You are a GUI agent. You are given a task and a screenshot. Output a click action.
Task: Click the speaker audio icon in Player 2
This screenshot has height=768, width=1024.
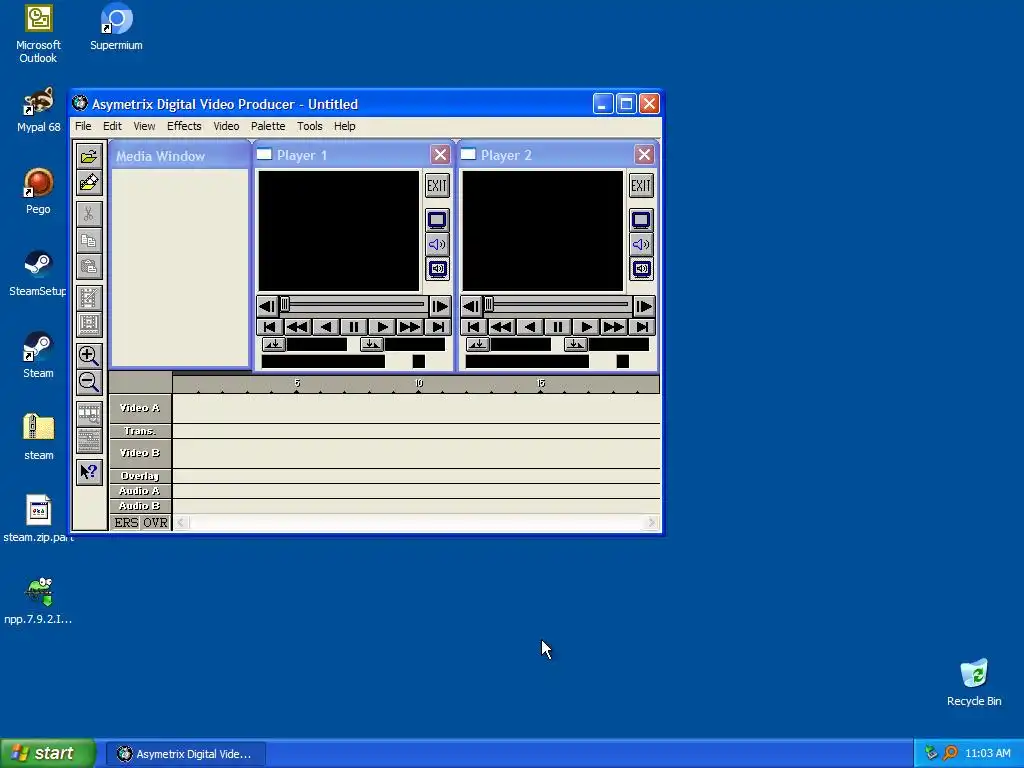[x=641, y=244]
